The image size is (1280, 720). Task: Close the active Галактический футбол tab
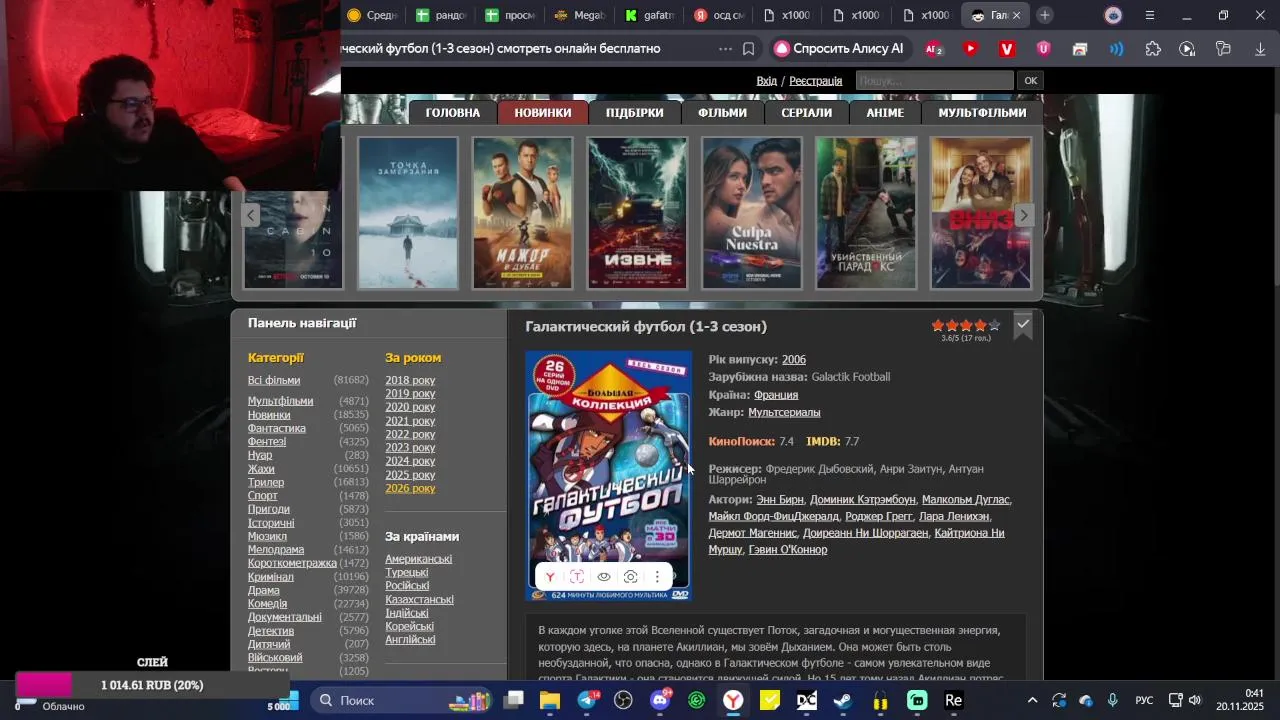tap(1017, 15)
